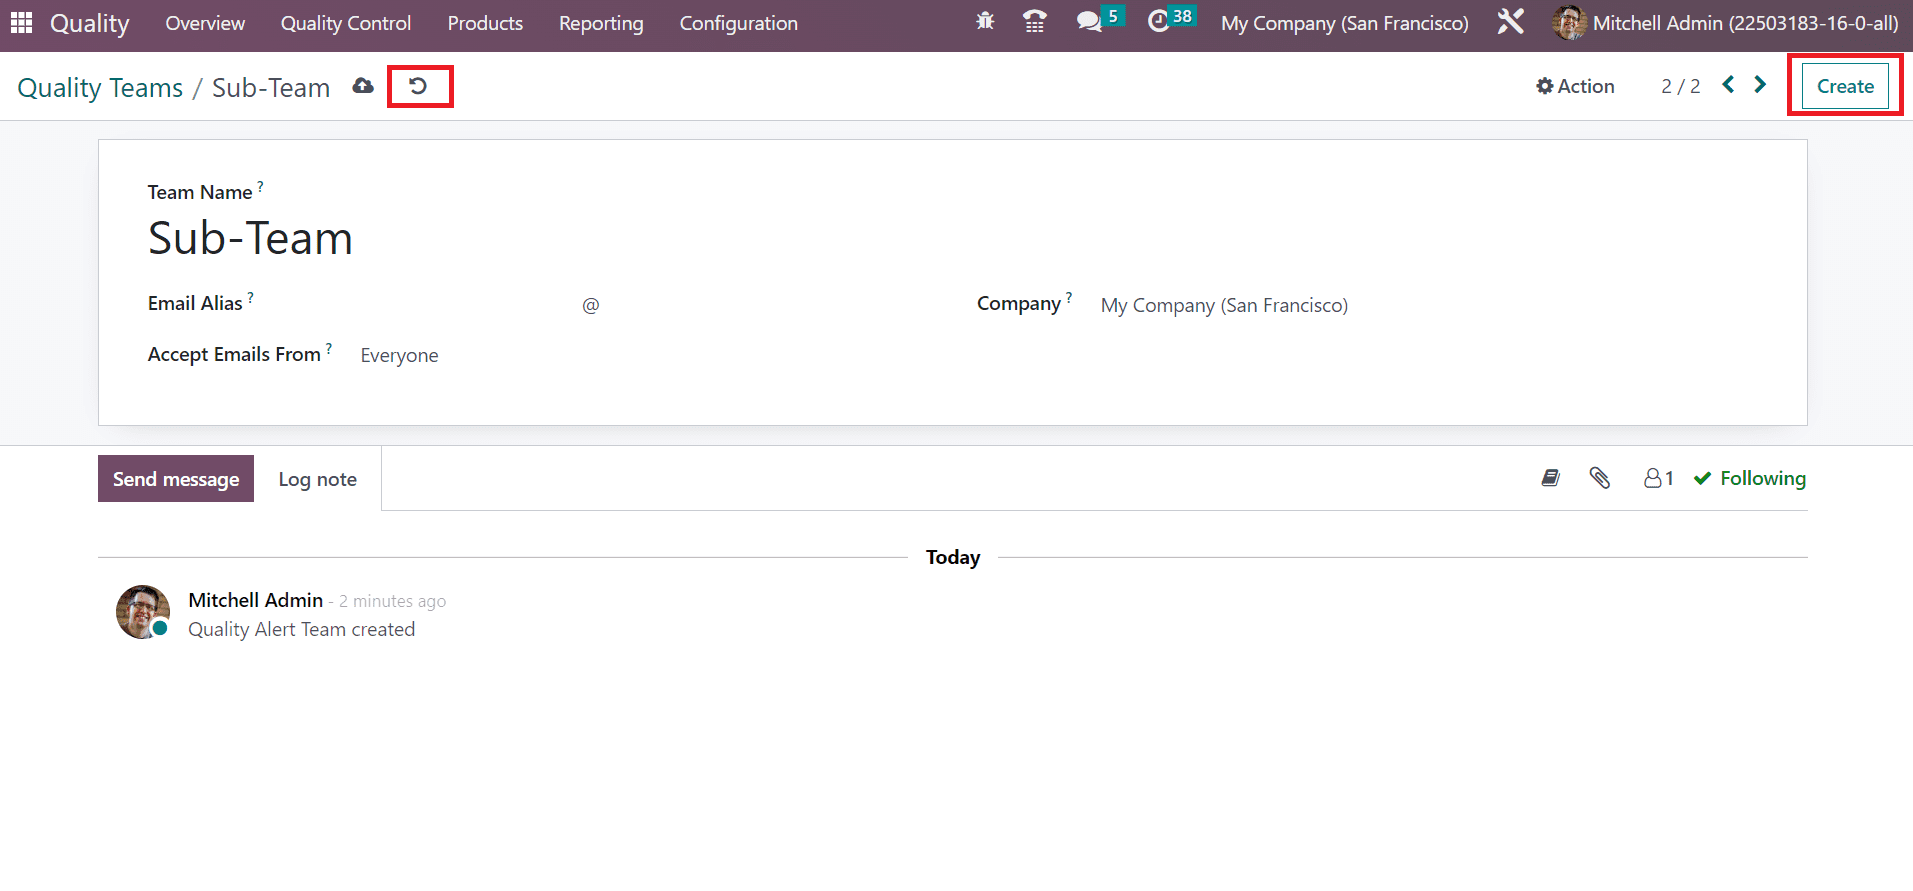Screen dimensions: 1913x891
Task: Toggle the Following button
Action: [1750, 478]
